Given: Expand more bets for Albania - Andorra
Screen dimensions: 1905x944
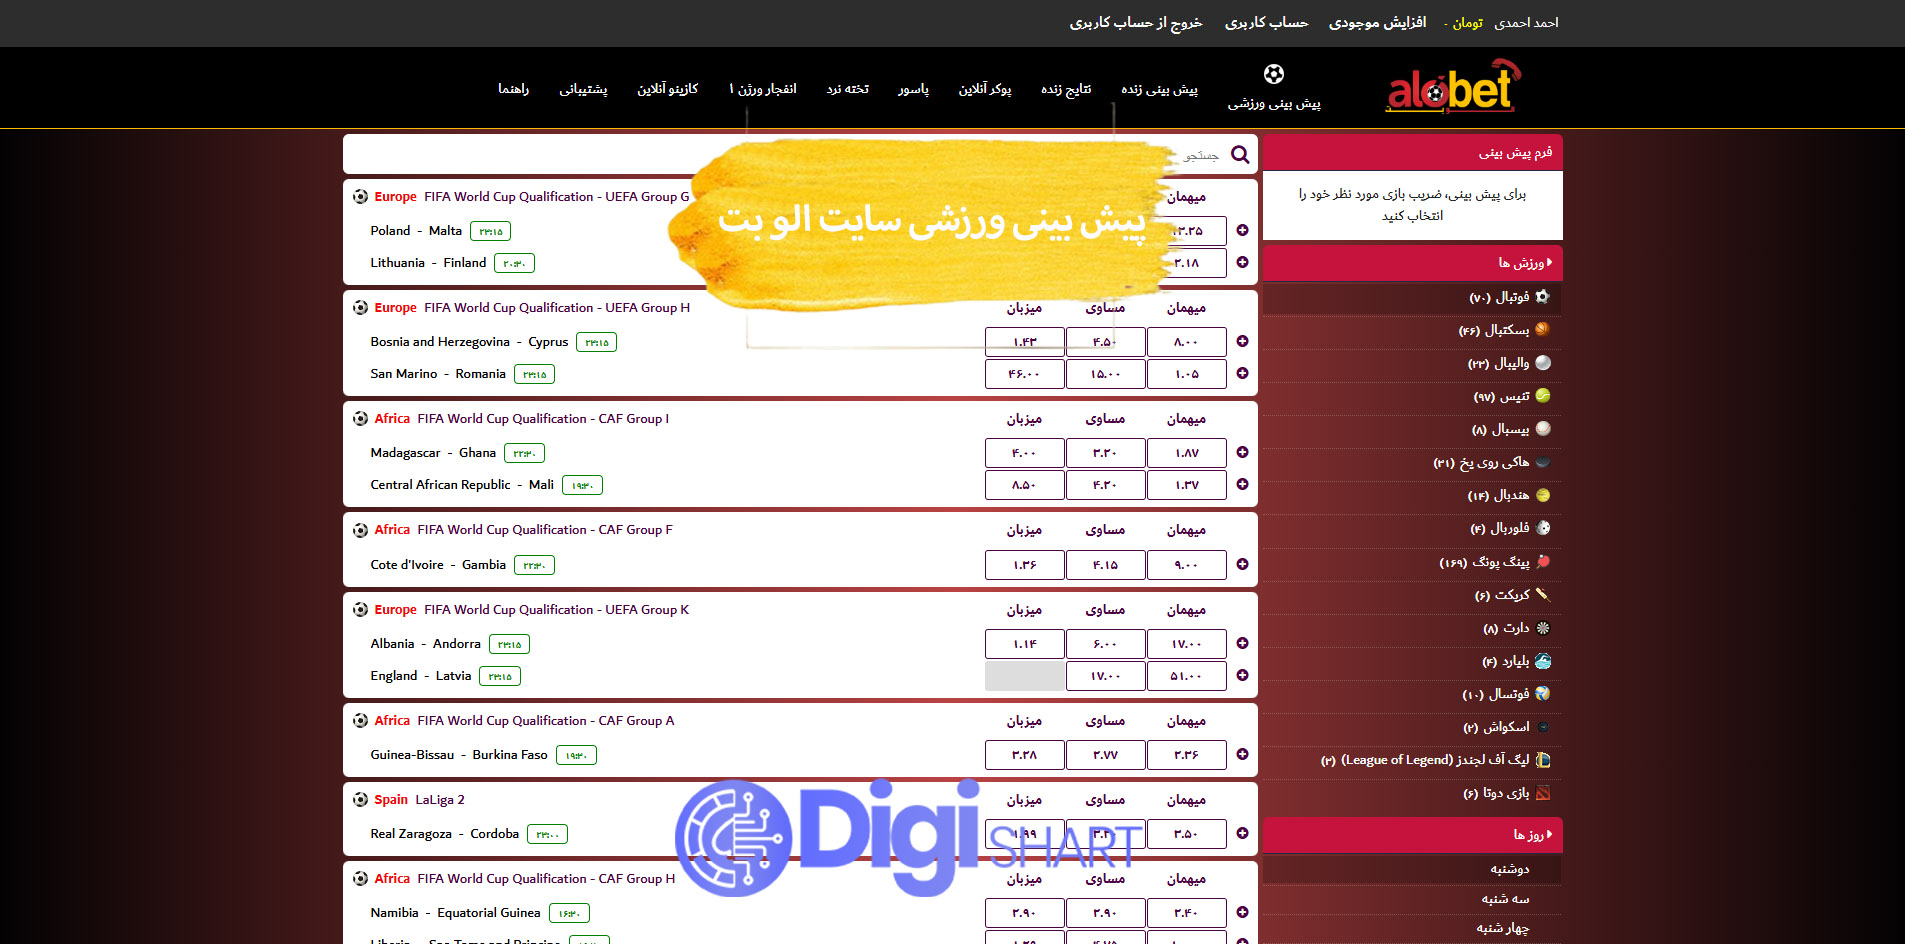Looking at the screenshot, I should tap(1242, 644).
